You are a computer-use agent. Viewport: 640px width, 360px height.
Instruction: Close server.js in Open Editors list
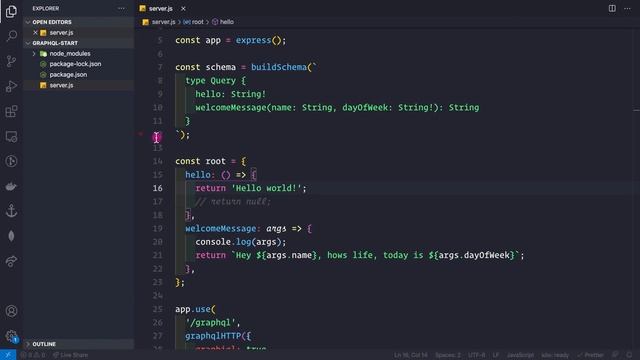click(36, 32)
